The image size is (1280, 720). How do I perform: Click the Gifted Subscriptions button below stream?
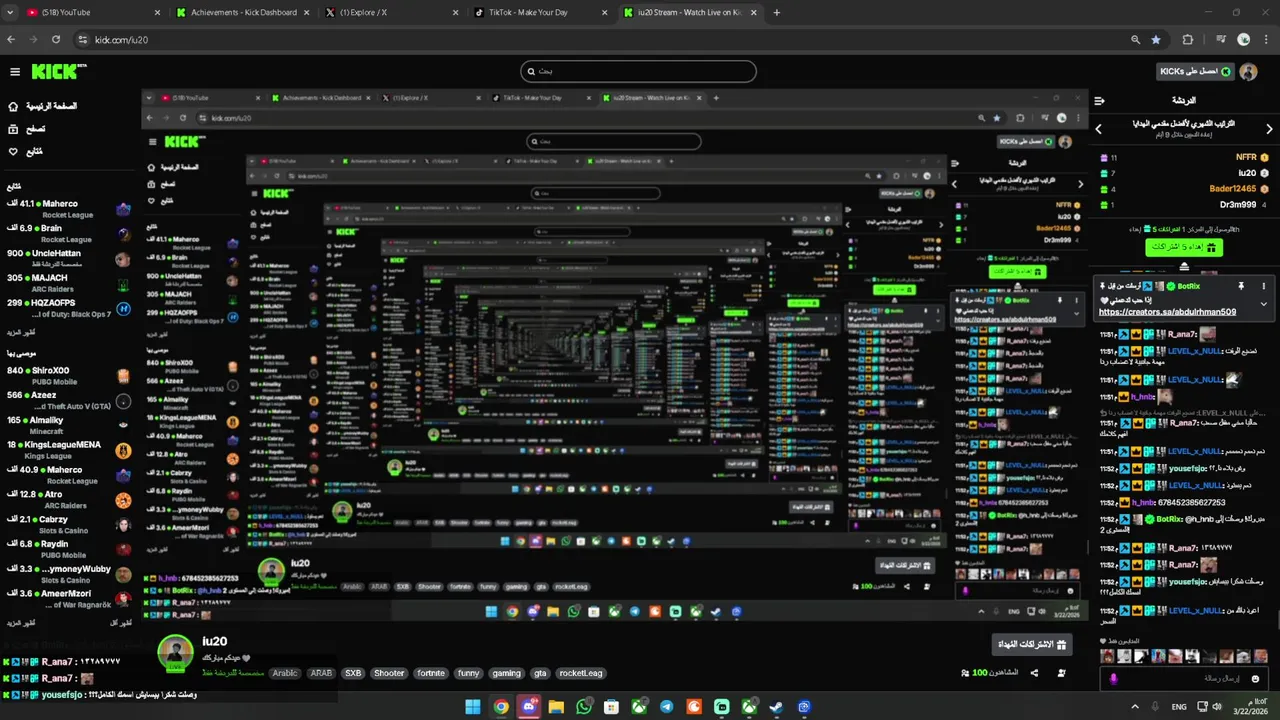1032,645
